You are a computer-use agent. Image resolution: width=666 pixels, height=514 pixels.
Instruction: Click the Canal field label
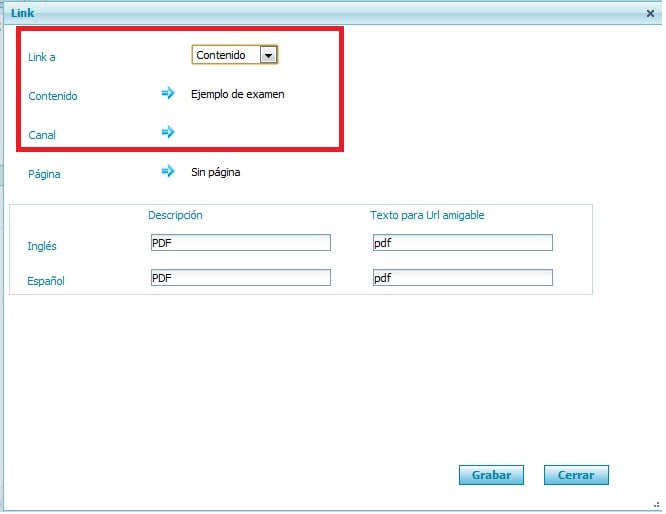coord(42,135)
